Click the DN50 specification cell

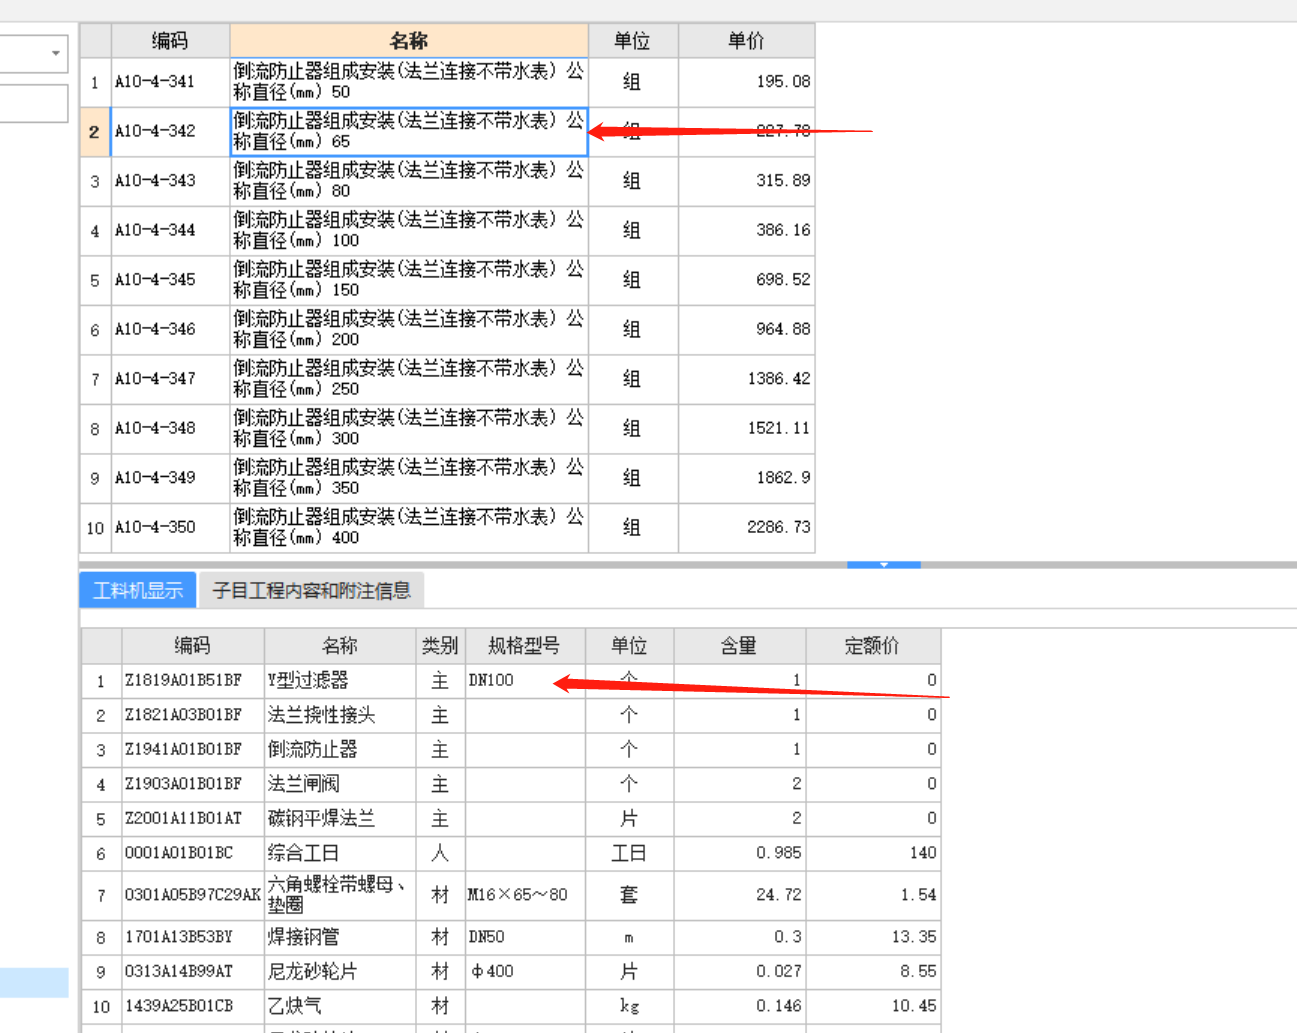[524, 937]
